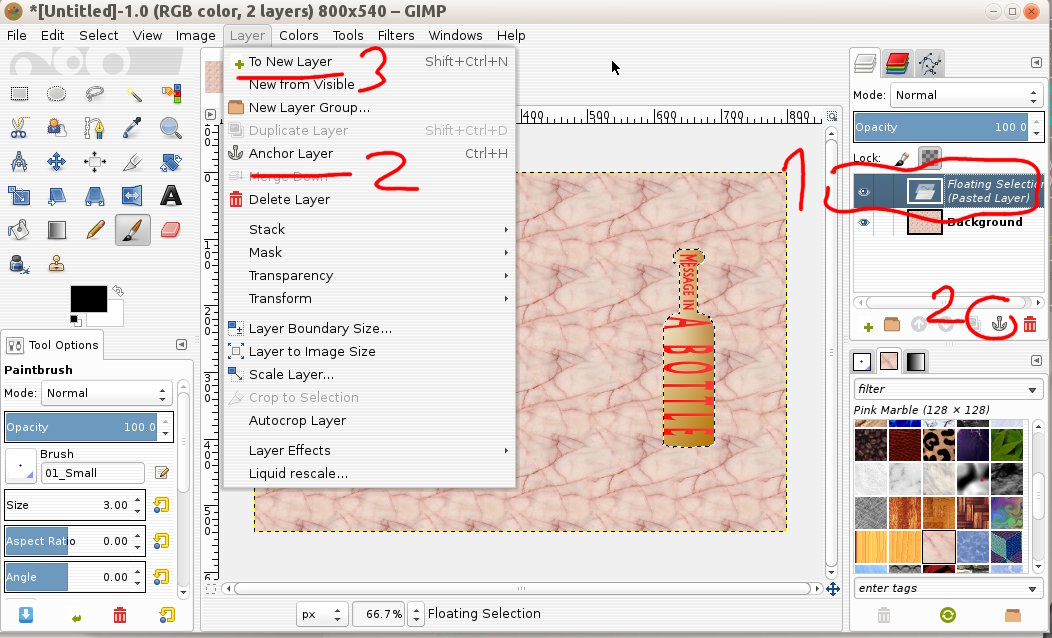Select the Eraser tool
Viewport: 1052px width, 638px height.
(171, 229)
